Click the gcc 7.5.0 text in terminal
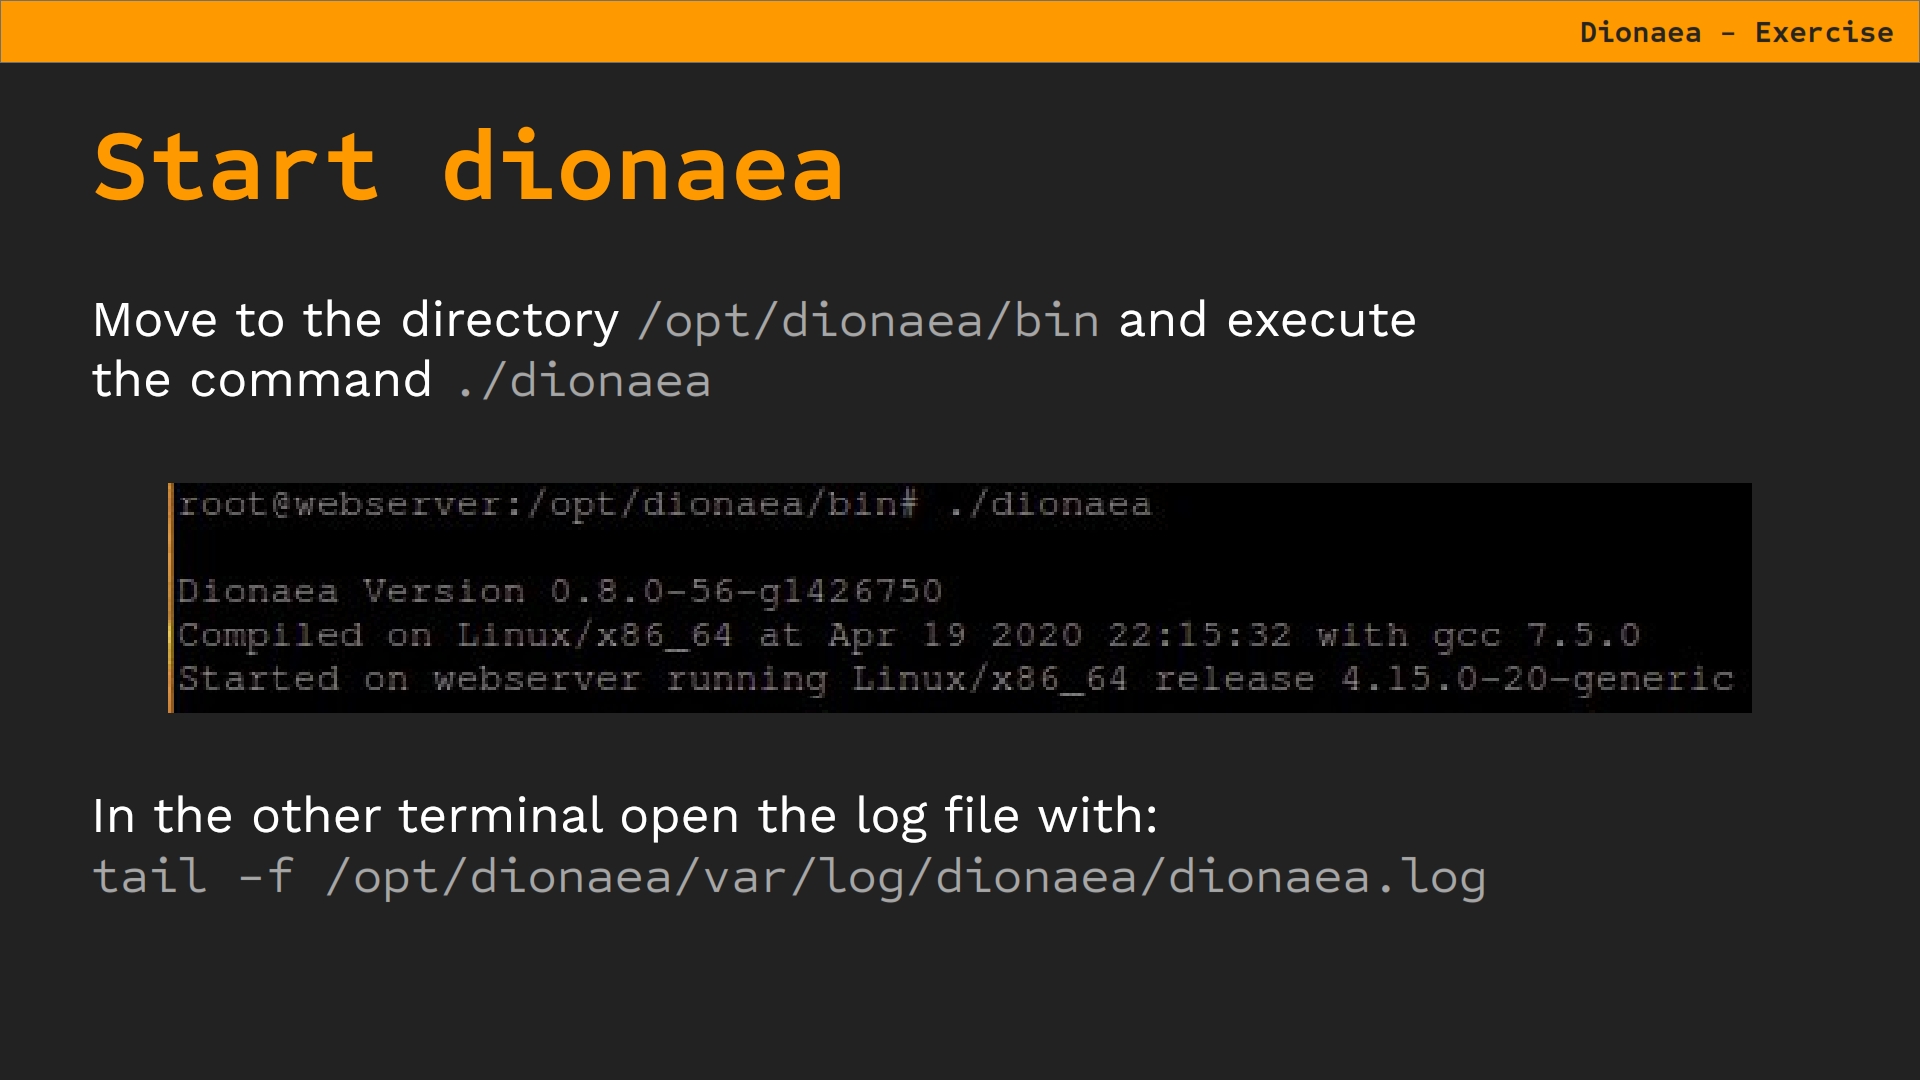 click(1536, 636)
